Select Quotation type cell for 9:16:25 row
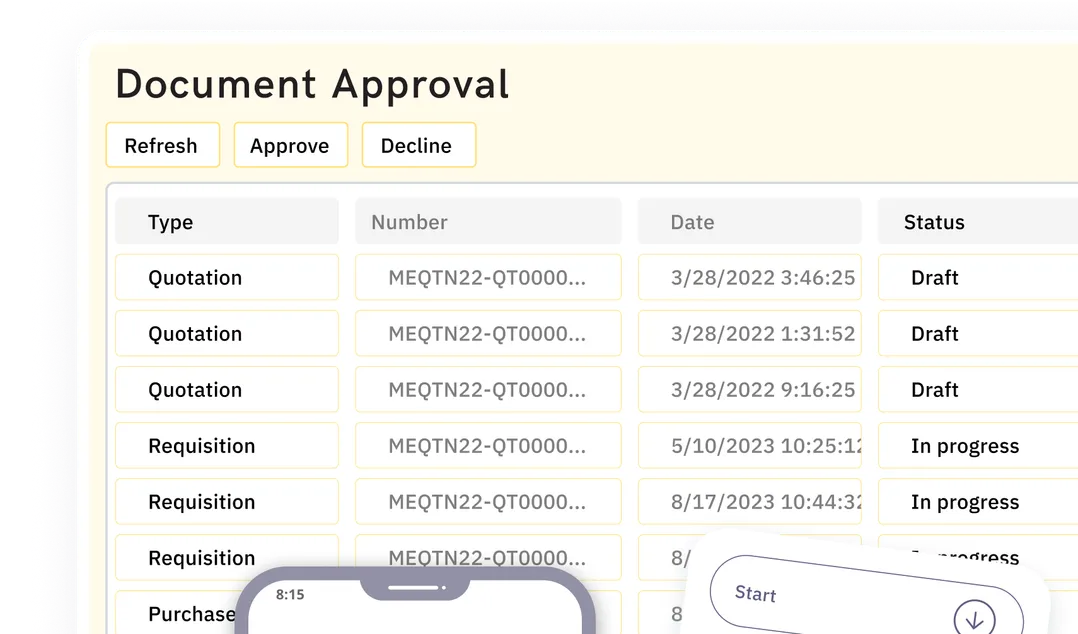 tap(227, 389)
